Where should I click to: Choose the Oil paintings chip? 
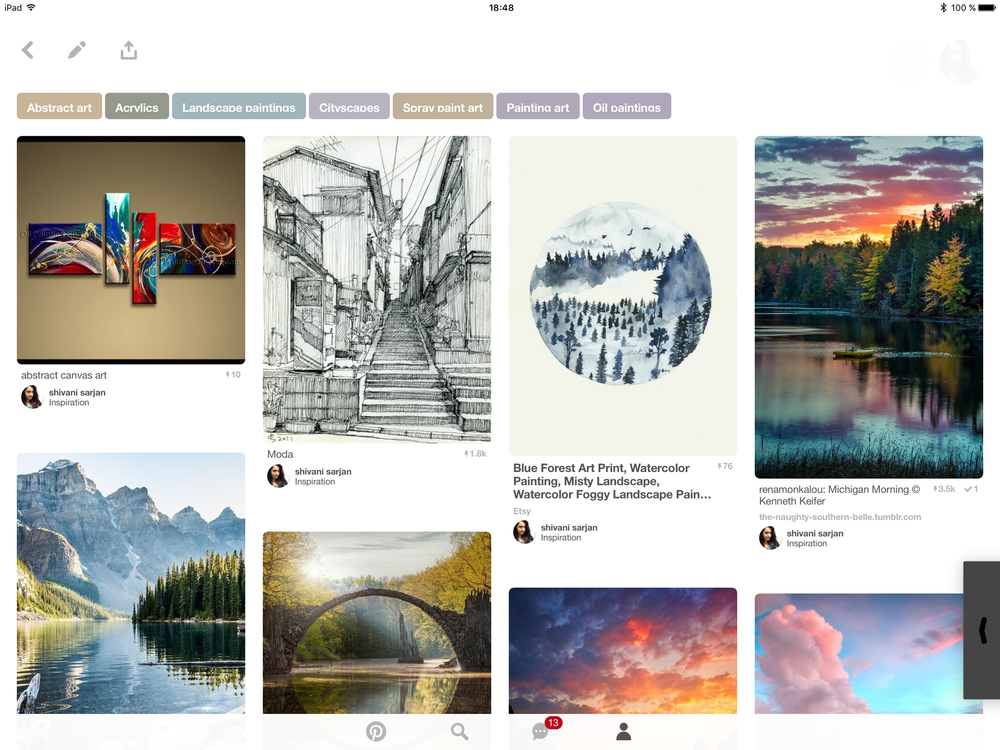pos(626,107)
